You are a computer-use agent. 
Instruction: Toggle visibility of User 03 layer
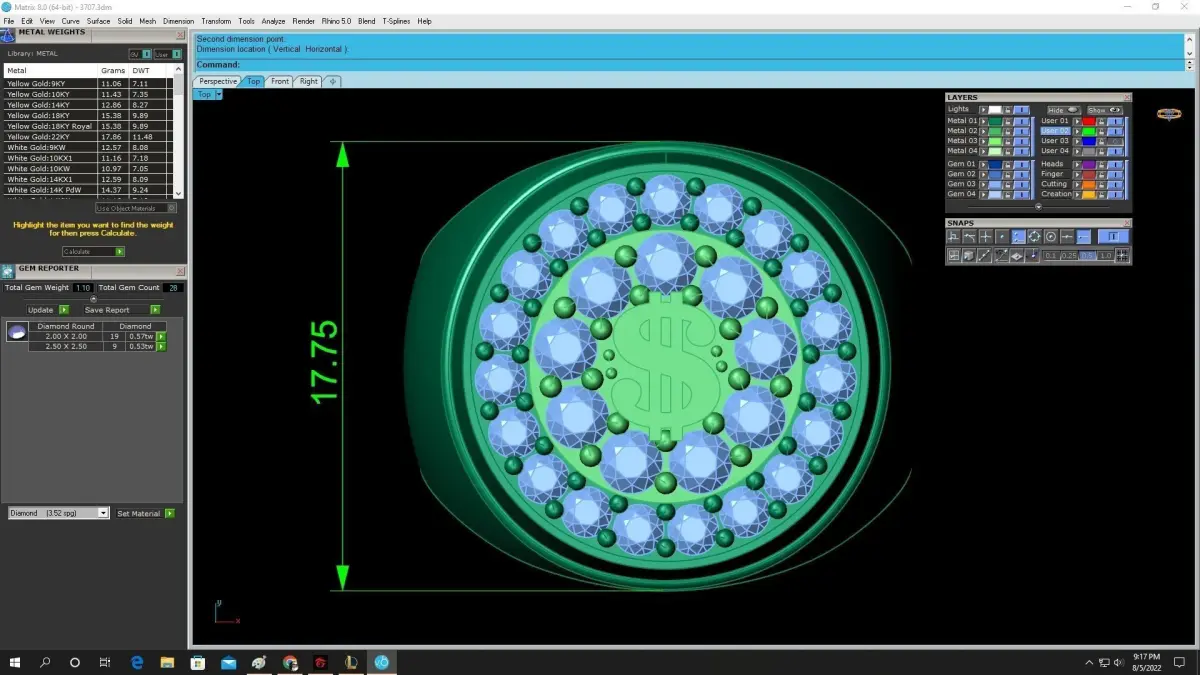coord(1115,141)
